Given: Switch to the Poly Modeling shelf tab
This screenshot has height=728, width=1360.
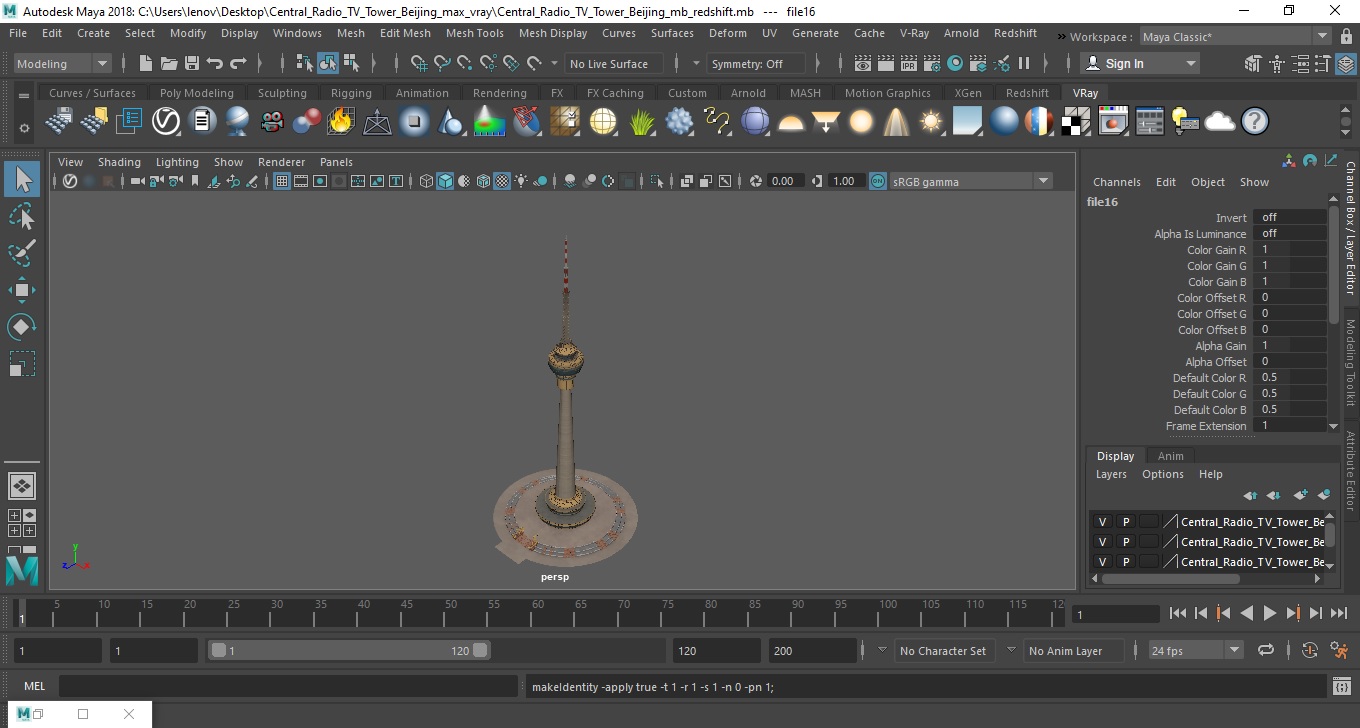Looking at the screenshot, I should (197, 93).
